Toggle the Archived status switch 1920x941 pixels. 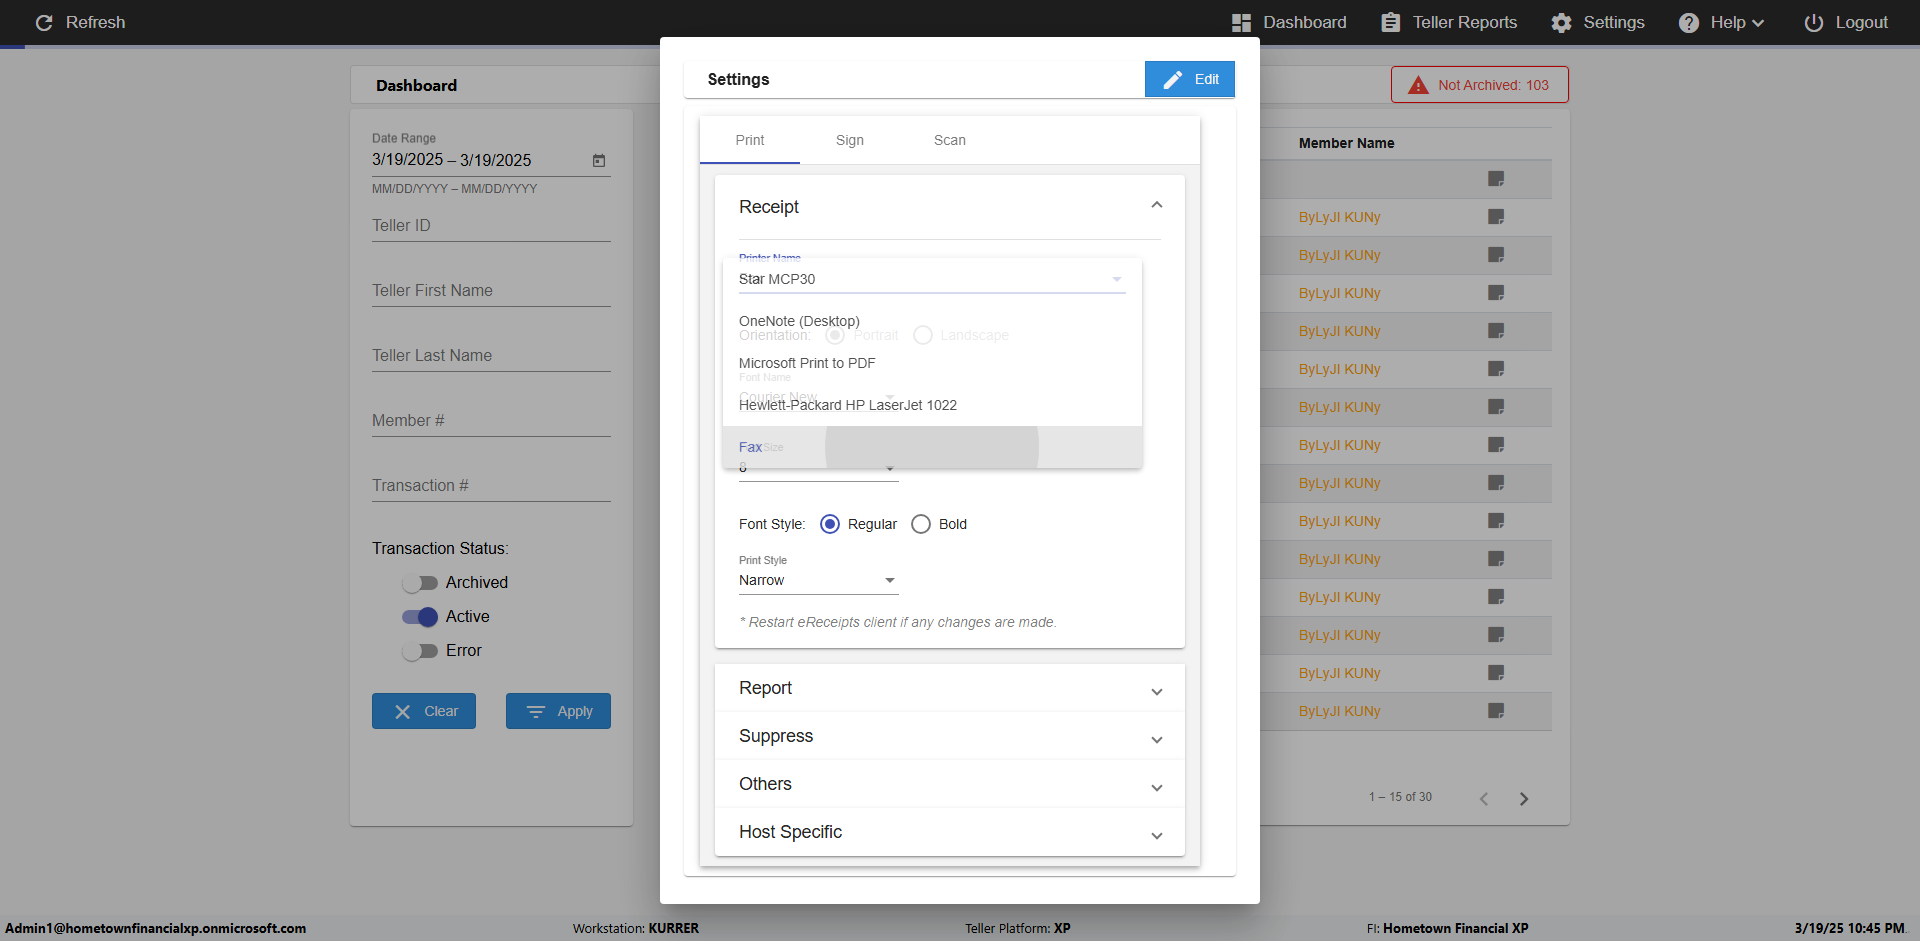click(x=420, y=583)
